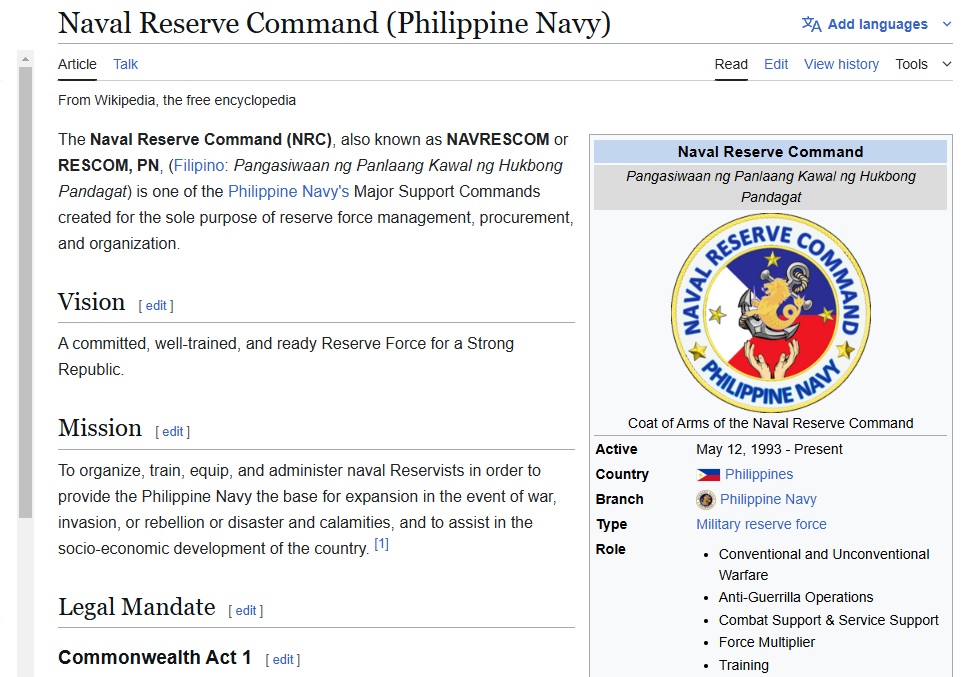Click the 'Active' infobox label
This screenshot has width=967, height=677.
(616, 449)
